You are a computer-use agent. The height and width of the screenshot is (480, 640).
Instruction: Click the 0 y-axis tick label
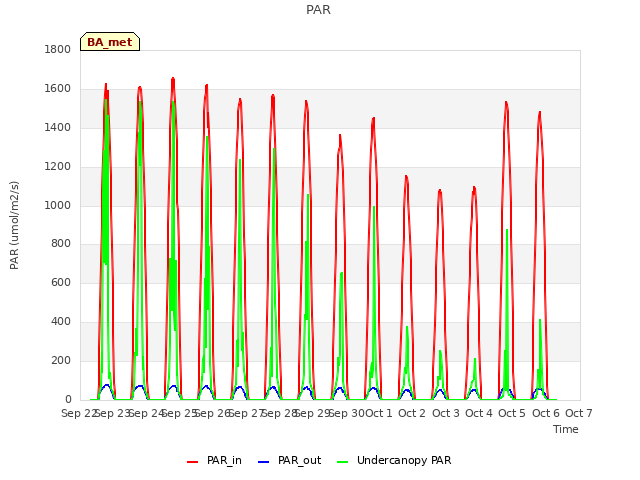point(68,399)
